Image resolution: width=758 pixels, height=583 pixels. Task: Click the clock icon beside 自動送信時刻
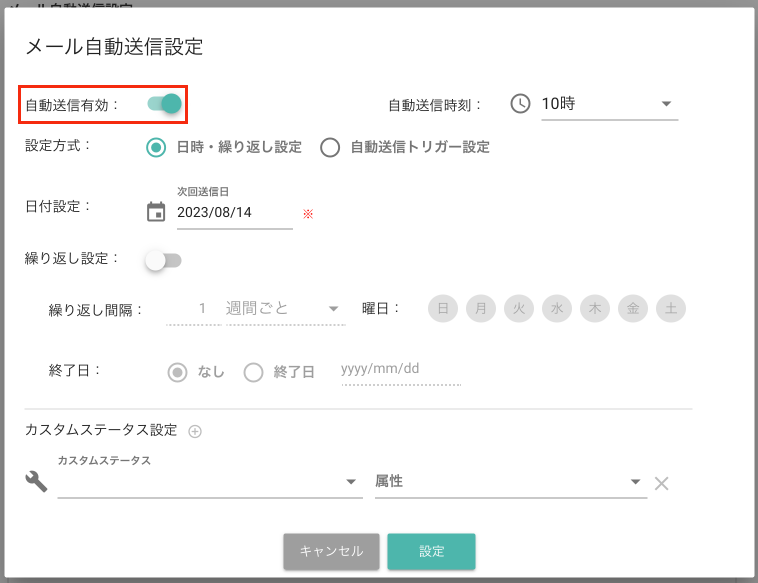[x=520, y=104]
